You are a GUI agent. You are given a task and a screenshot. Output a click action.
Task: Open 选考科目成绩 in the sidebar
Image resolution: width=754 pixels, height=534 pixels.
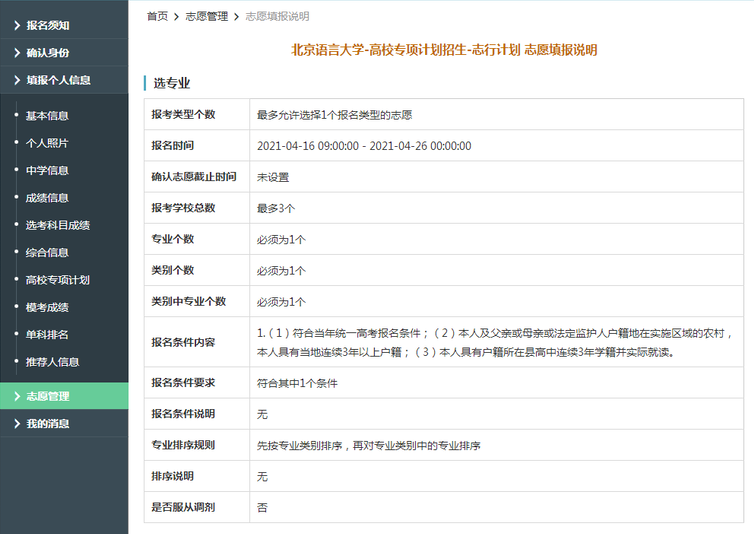tap(58, 226)
